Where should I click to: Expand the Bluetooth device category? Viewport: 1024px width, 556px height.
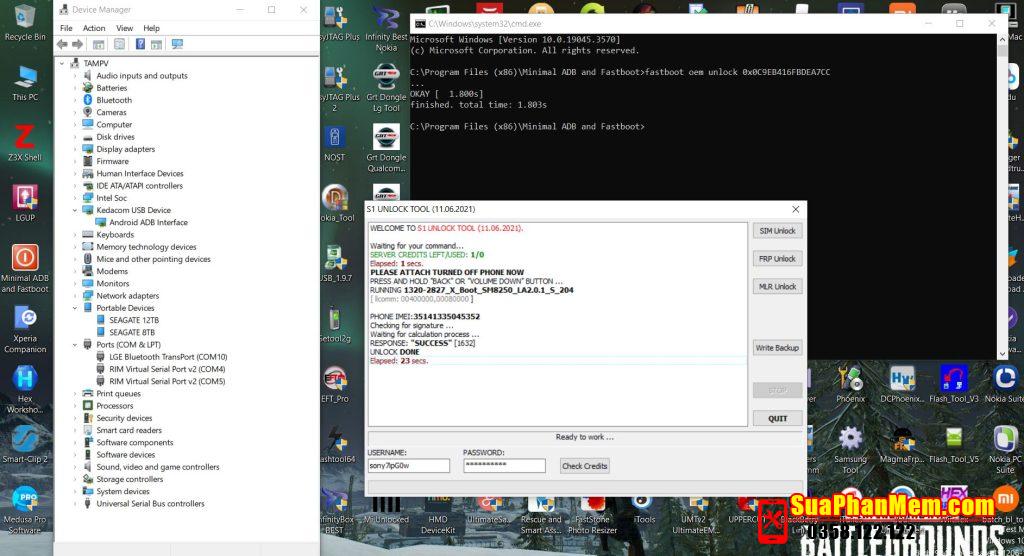coord(75,100)
